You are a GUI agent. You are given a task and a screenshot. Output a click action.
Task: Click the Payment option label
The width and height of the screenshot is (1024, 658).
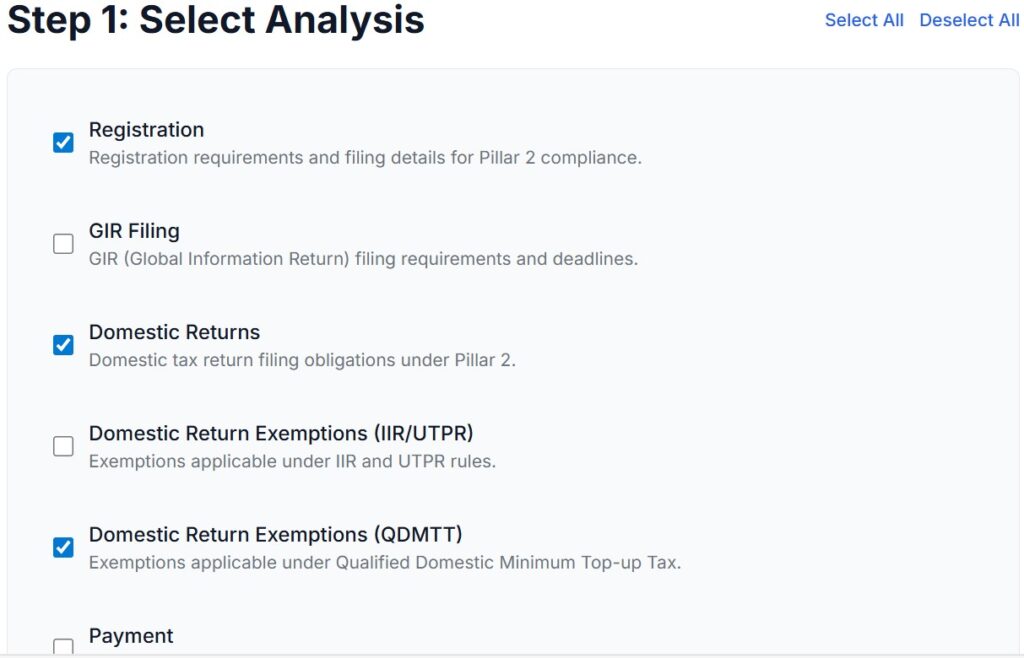point(131,636)
